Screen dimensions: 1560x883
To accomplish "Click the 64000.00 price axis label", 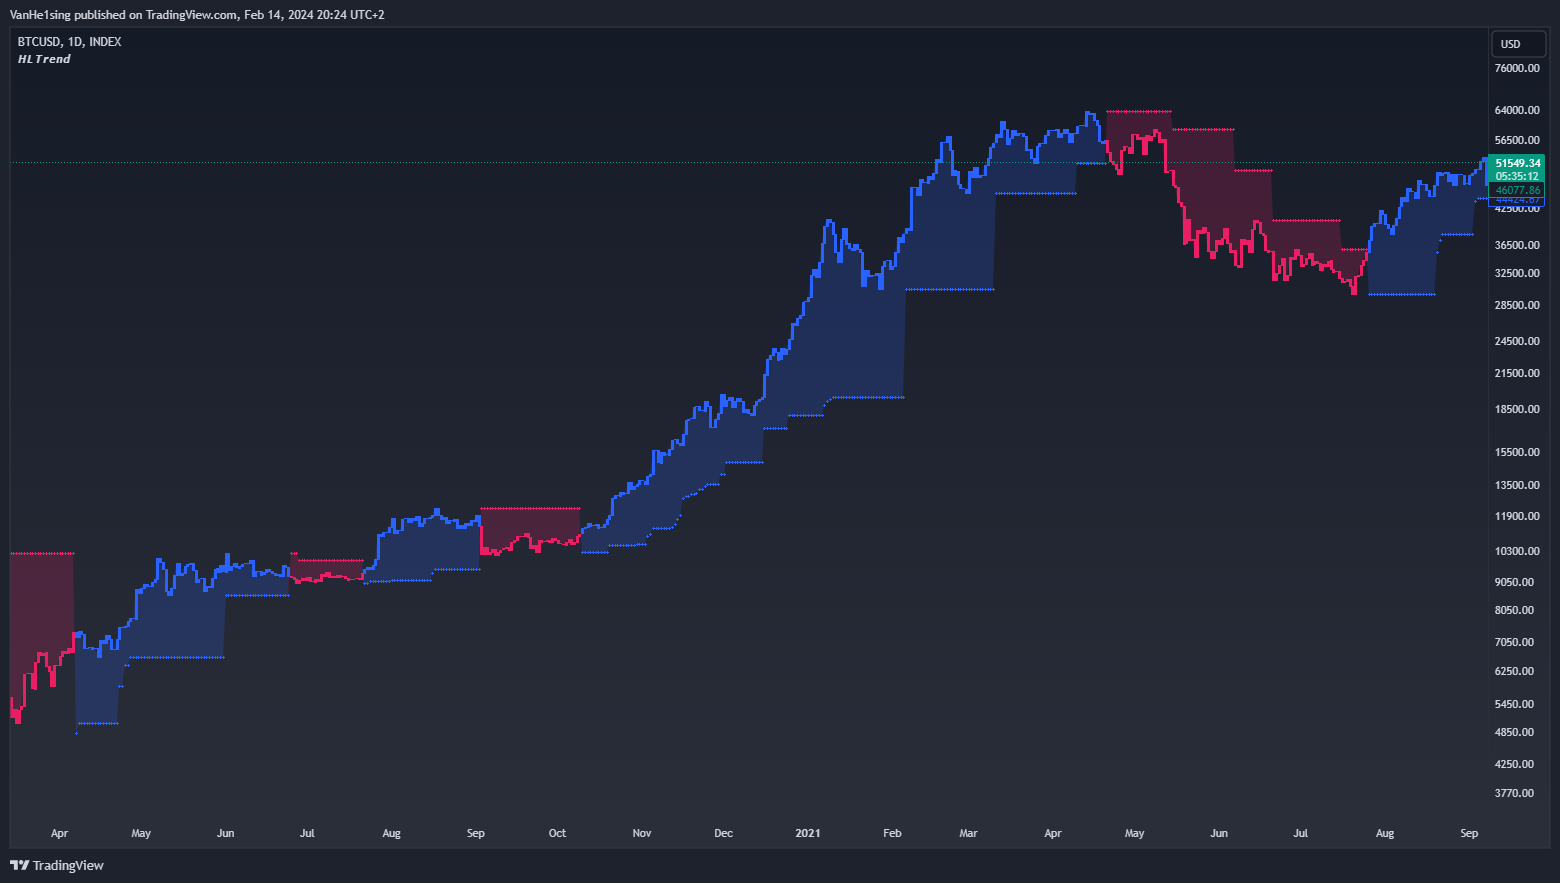I will pyautogui.click(x=1517, y=110).
